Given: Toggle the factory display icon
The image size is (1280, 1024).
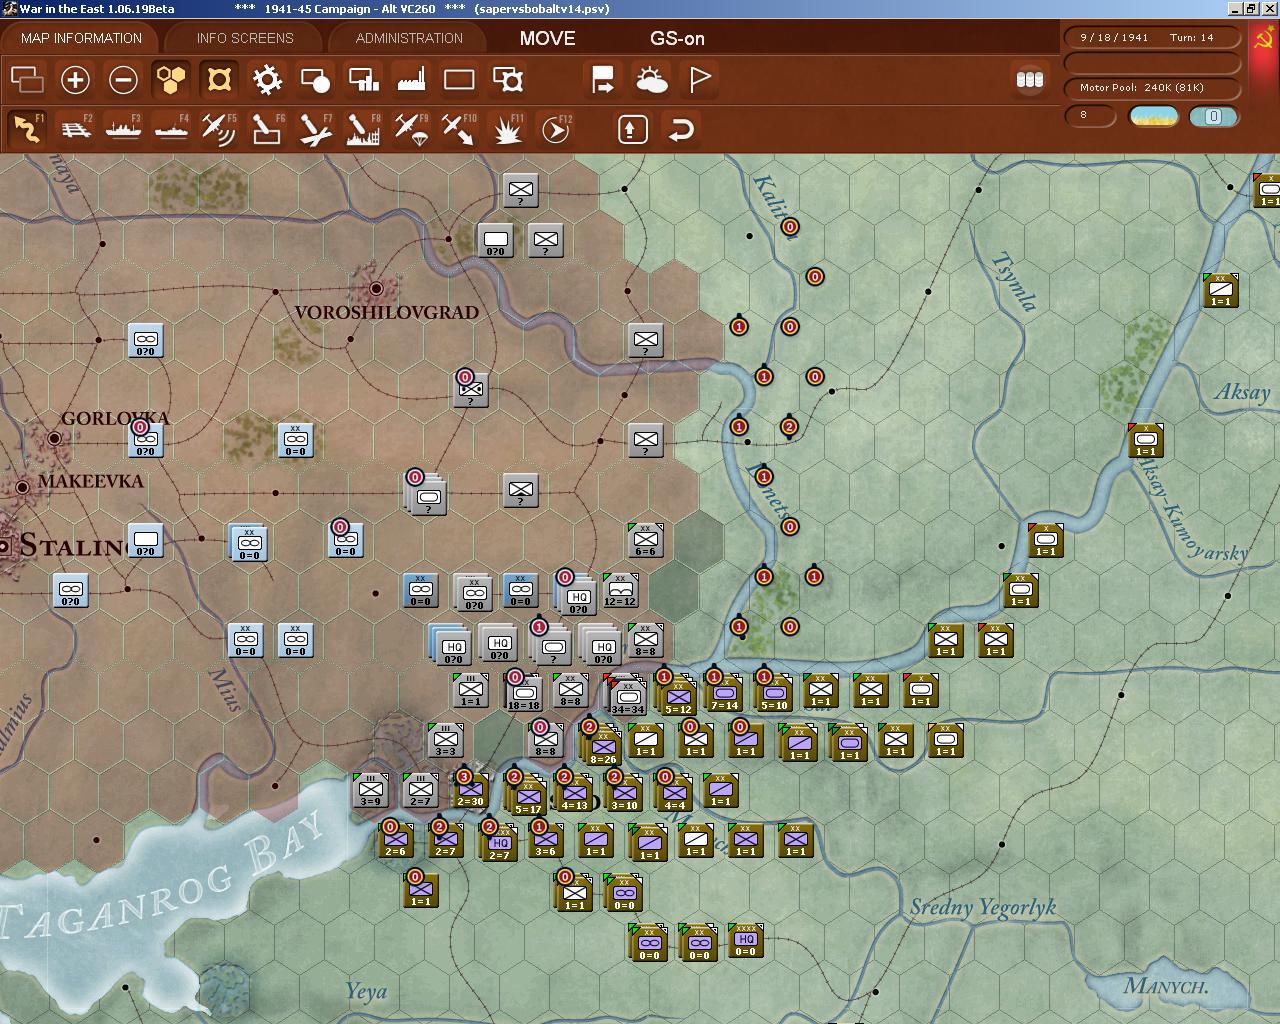Looking at the screenshot, I should coord(411,79).
